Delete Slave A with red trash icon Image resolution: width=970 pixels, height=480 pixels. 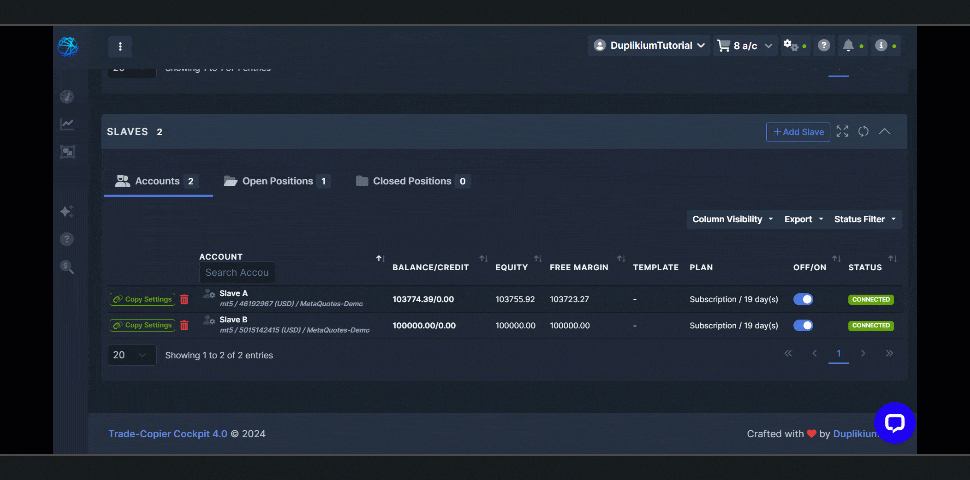[x=184, y=299]
